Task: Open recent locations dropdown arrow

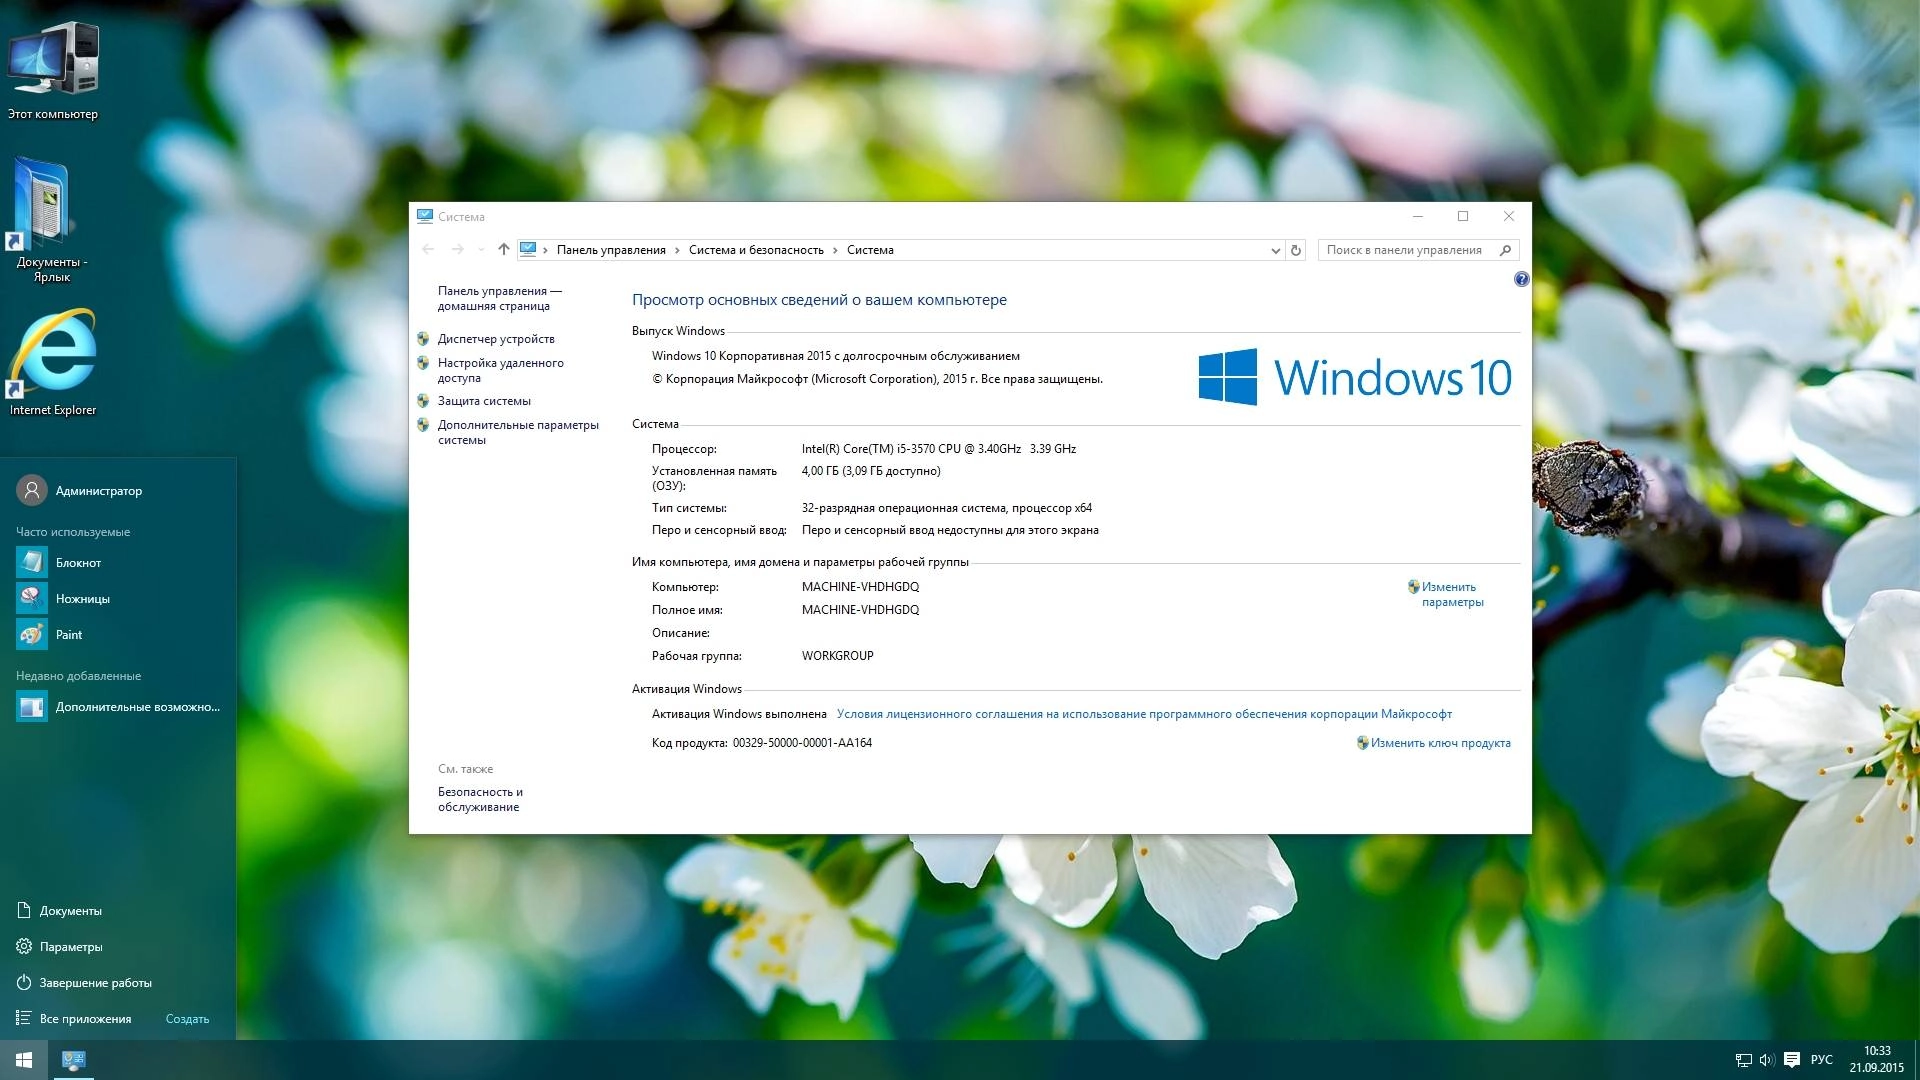Action: coord(481,250)
